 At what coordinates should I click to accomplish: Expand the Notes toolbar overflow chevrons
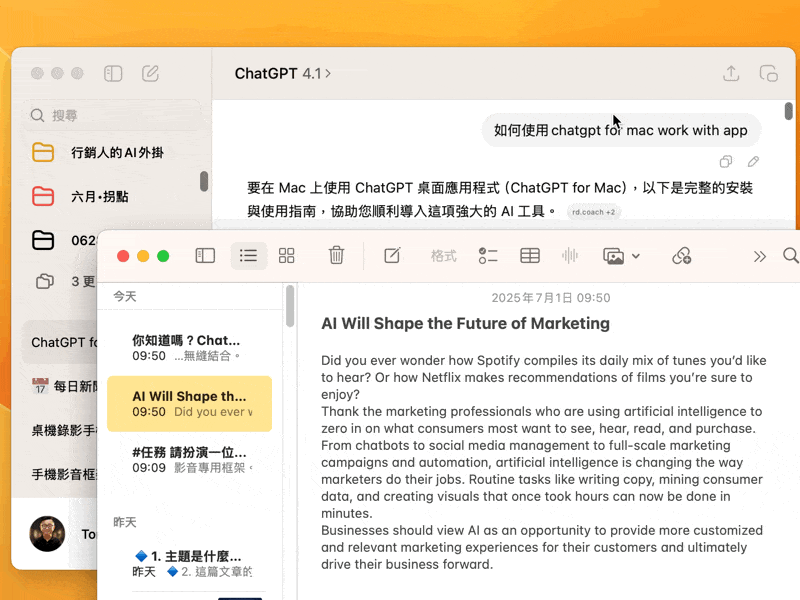coord(759,256)
